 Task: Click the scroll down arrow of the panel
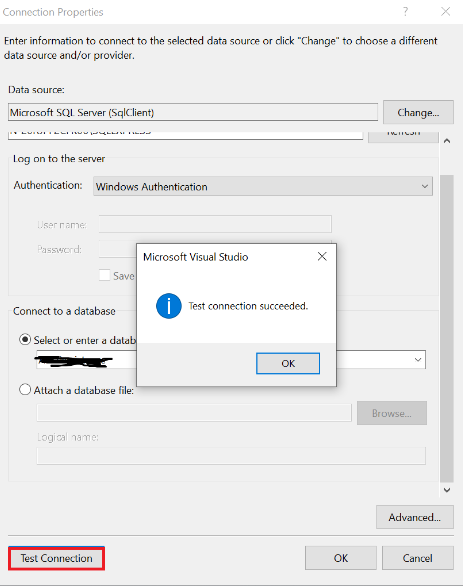[447, 490]
